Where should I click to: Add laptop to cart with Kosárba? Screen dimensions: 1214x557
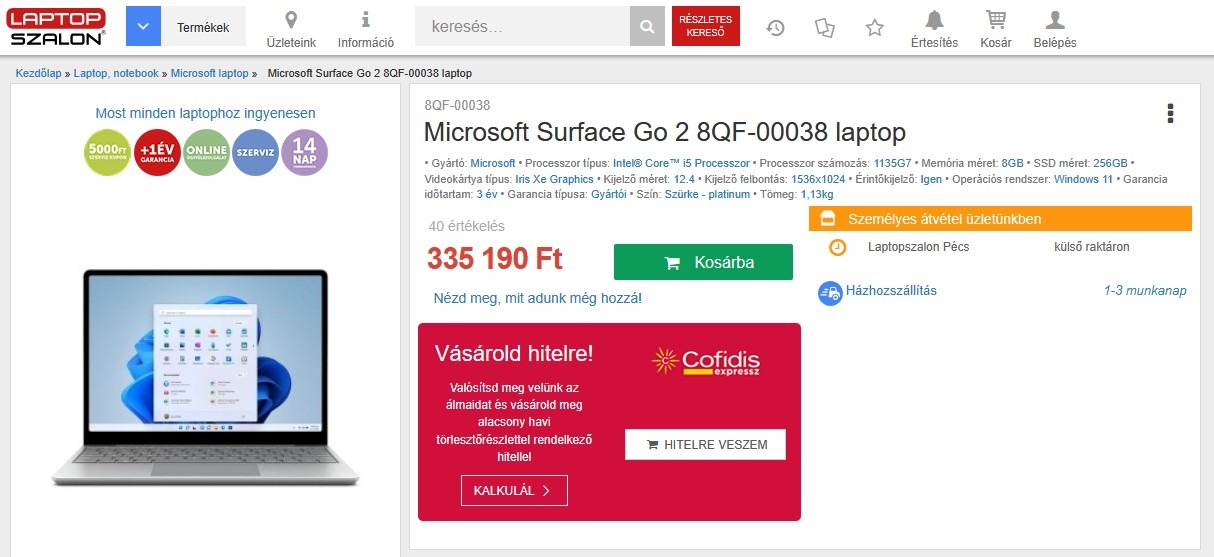703,262
